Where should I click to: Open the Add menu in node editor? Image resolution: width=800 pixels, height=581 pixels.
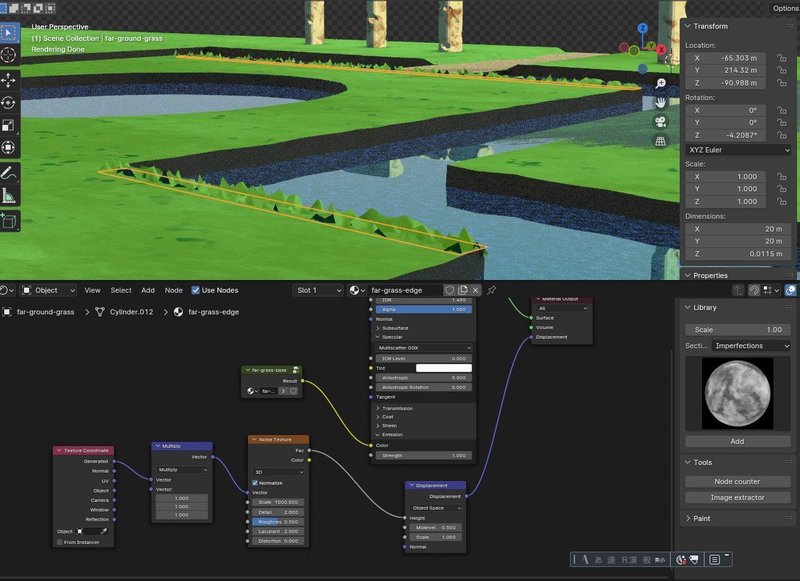click(148, 290)
